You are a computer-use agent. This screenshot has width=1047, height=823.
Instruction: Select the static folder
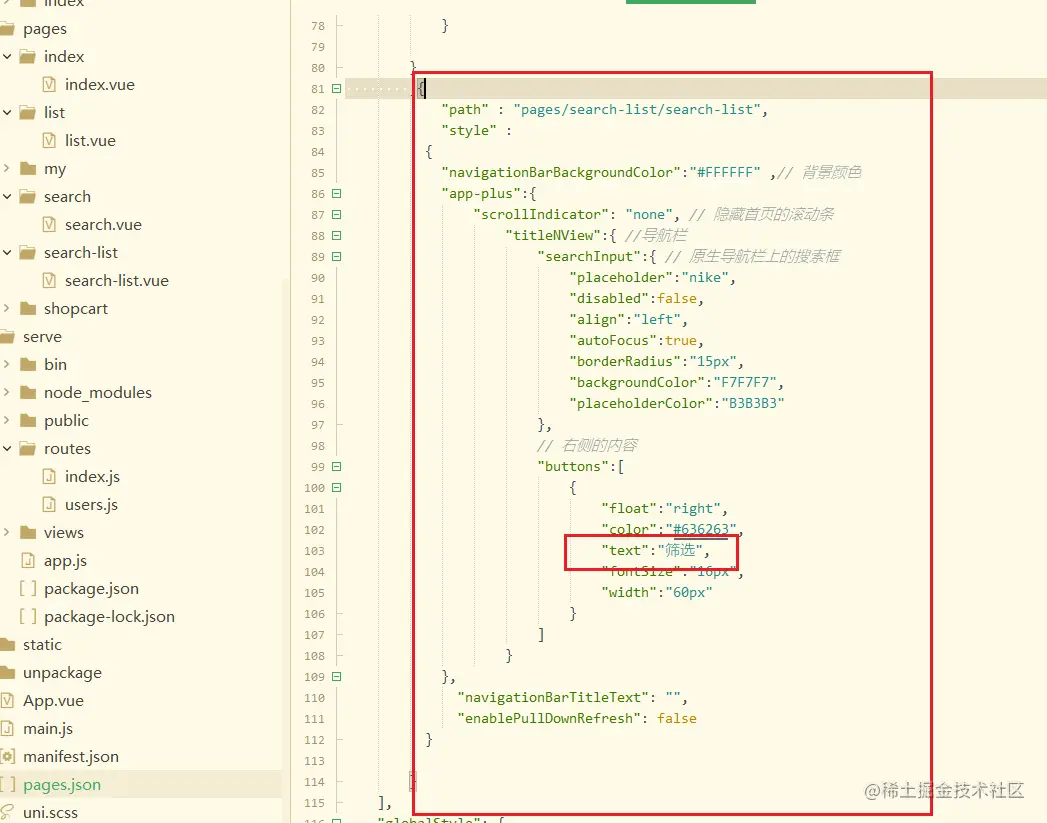[42, 644]
